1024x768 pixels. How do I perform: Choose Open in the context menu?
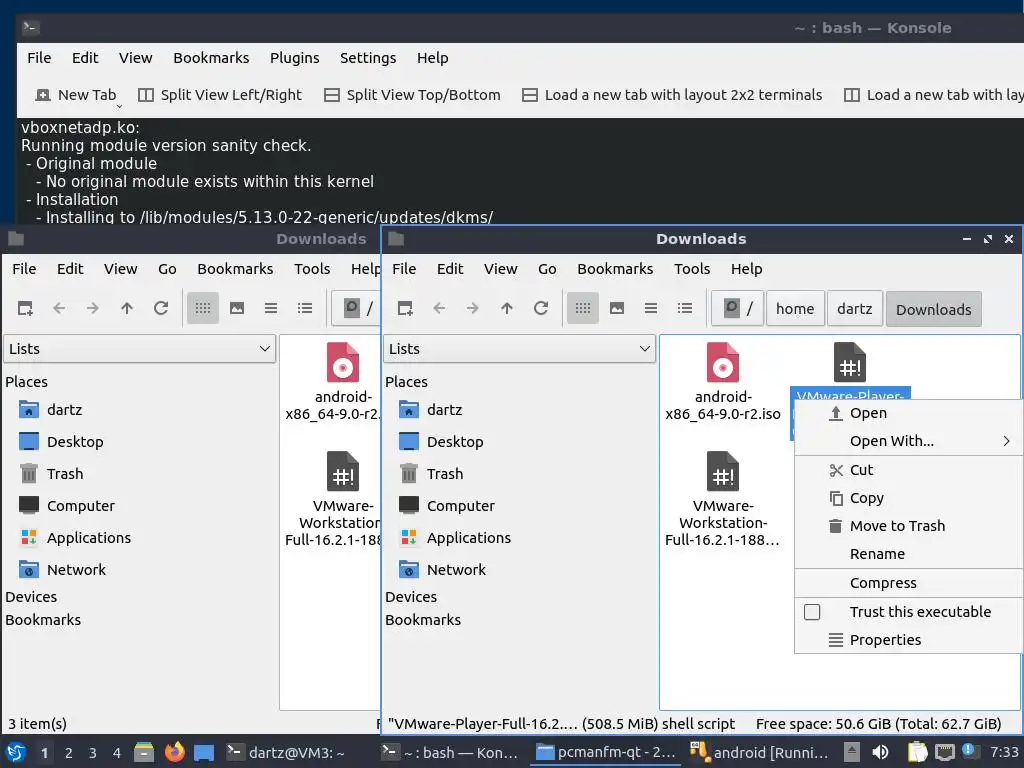click(x=908, y=413)
